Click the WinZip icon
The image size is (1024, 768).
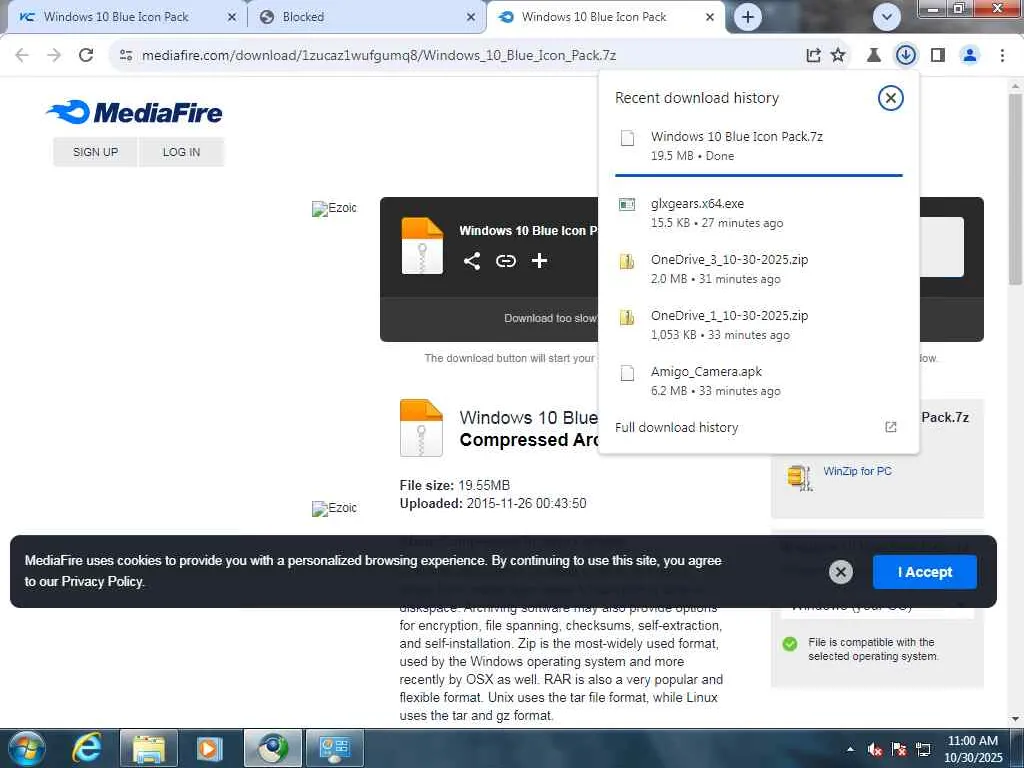click(799, 477)
